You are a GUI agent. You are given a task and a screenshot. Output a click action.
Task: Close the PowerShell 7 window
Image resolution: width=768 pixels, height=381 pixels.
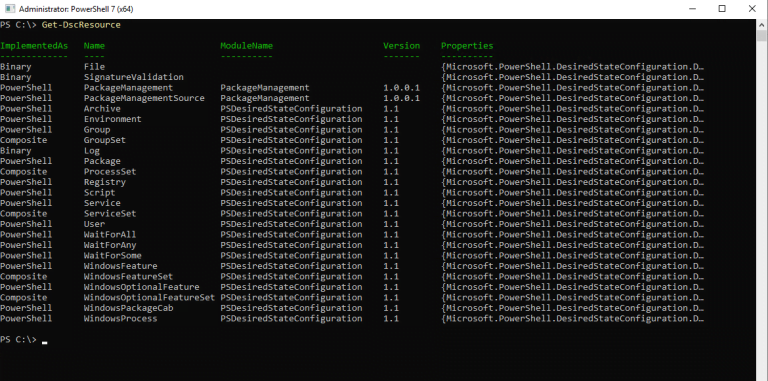coord(752,9)
